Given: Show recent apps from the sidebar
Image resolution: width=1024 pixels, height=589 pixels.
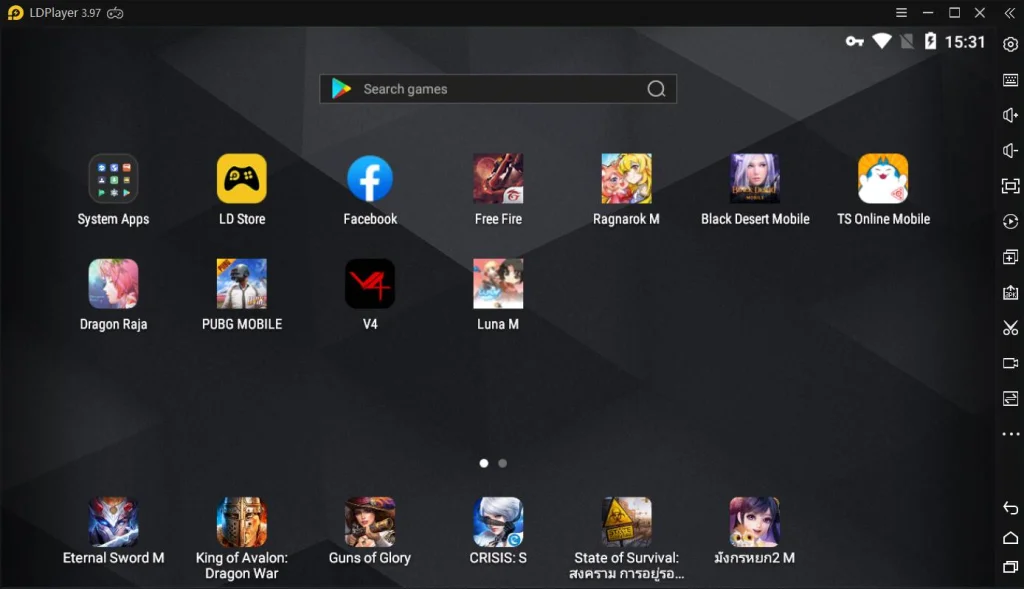Looking at the screenshot, I should (1010, 567).
